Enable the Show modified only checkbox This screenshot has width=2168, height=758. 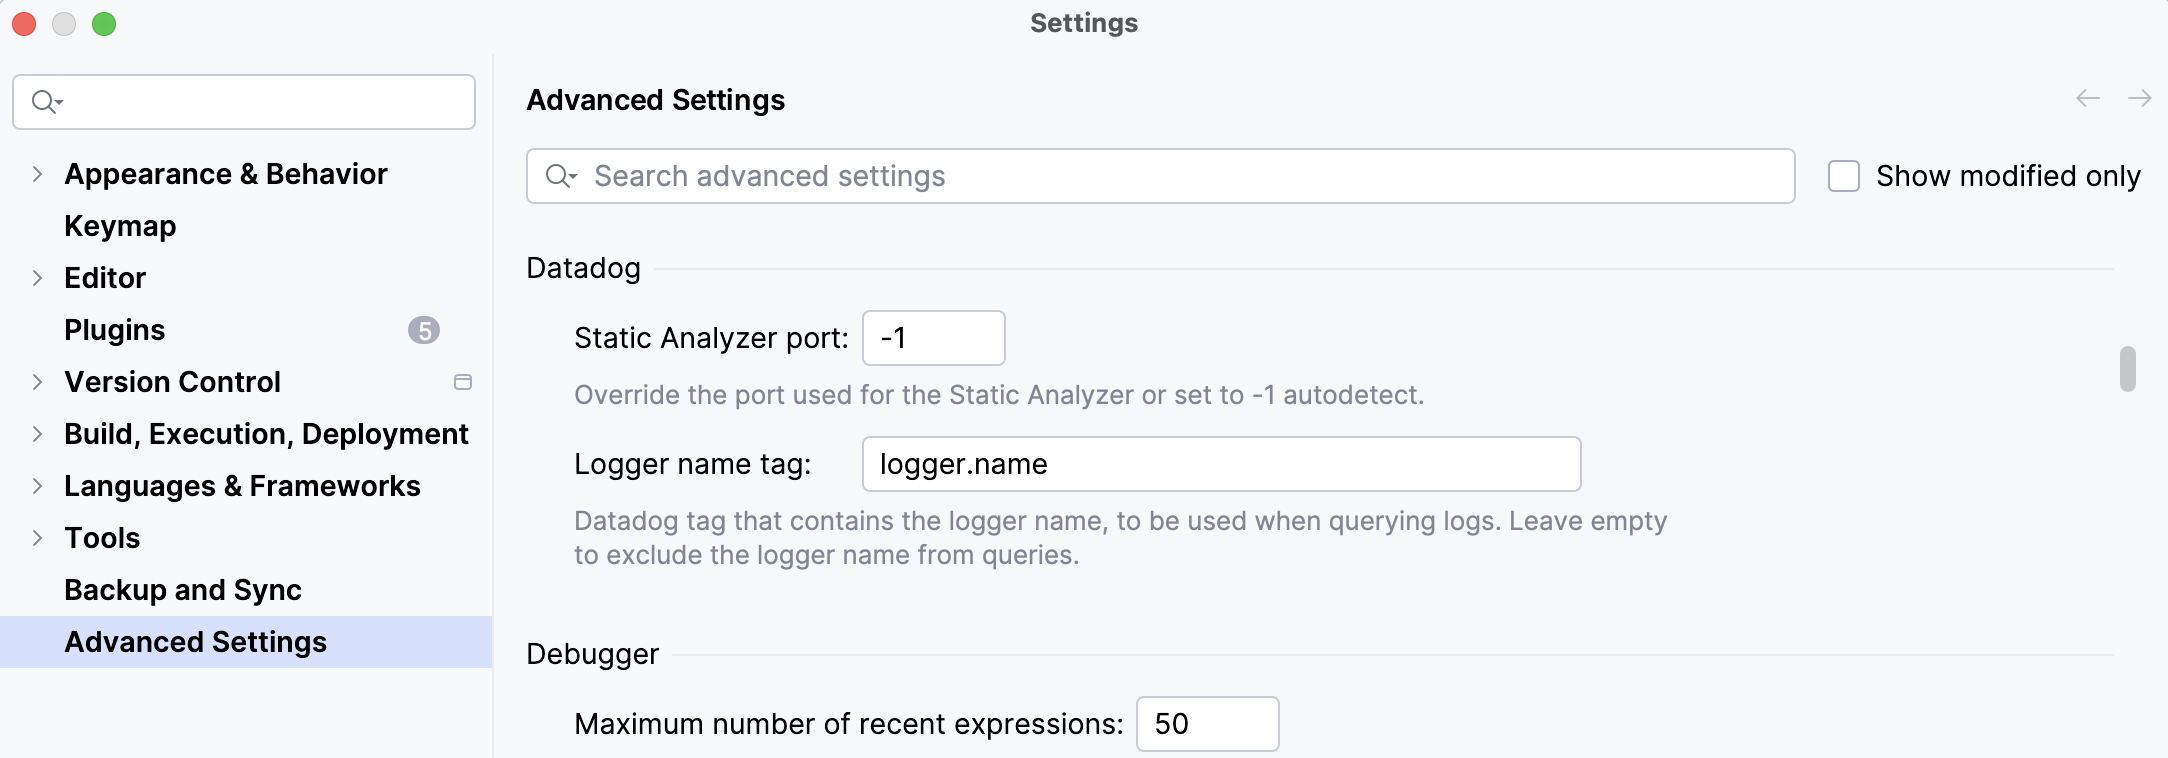pos(1843,176)
